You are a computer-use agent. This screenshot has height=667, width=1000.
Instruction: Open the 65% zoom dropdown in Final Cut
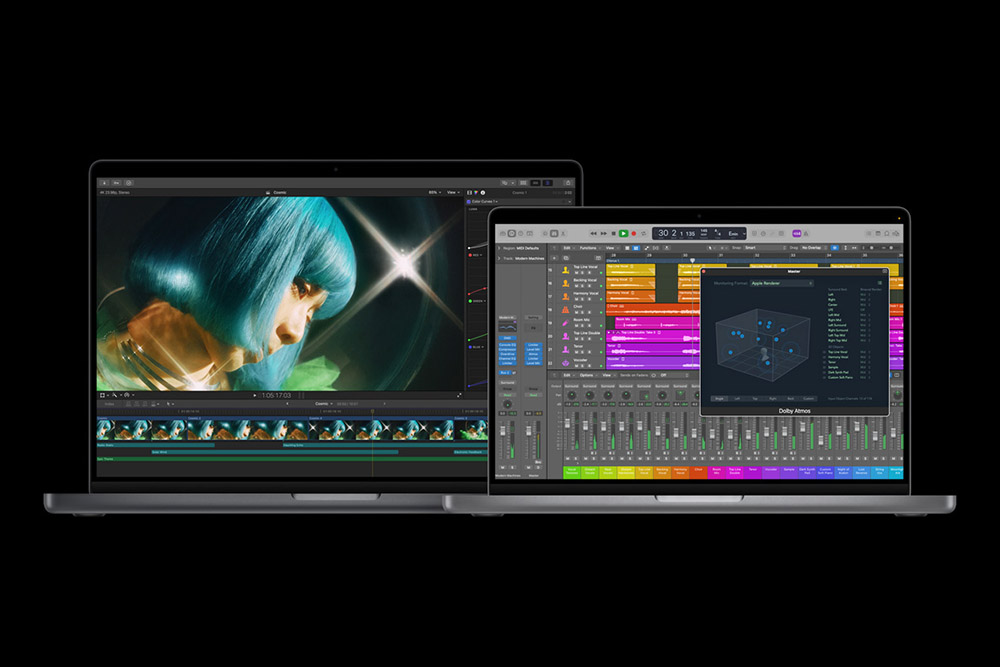[434, 192]
